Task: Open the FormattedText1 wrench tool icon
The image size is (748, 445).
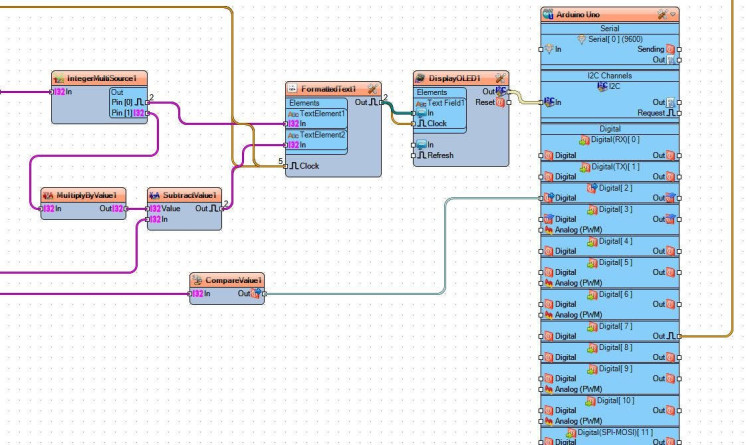Action: [373, 89]
